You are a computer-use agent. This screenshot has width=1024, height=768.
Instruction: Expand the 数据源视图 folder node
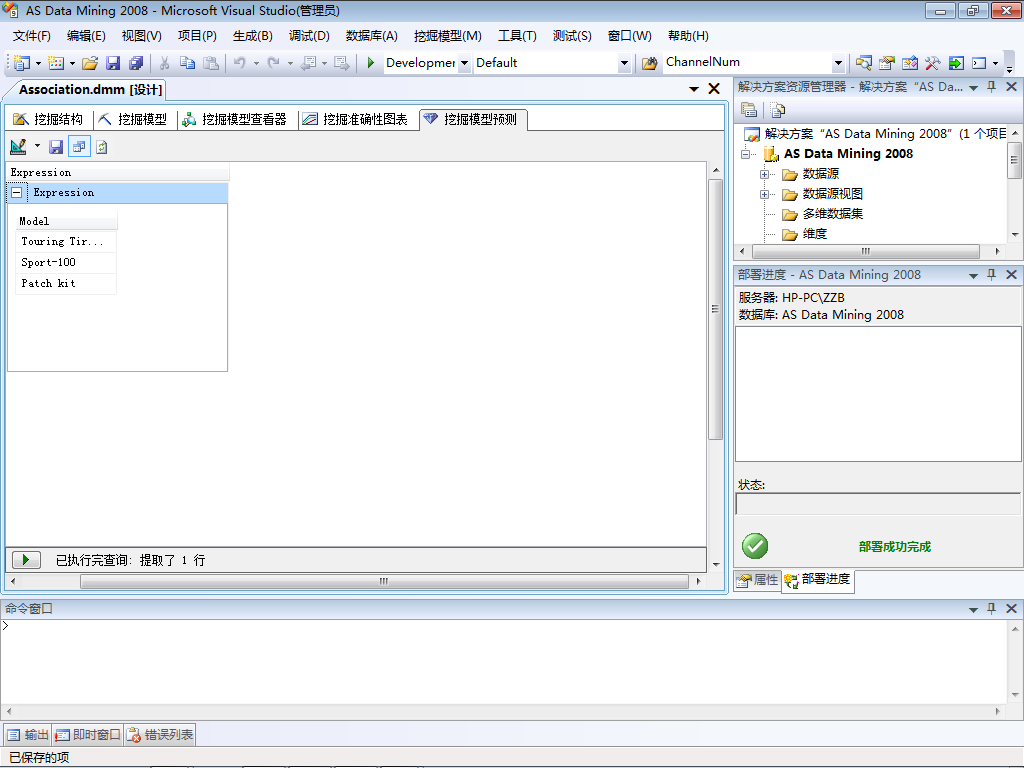(x=764, y=195)
